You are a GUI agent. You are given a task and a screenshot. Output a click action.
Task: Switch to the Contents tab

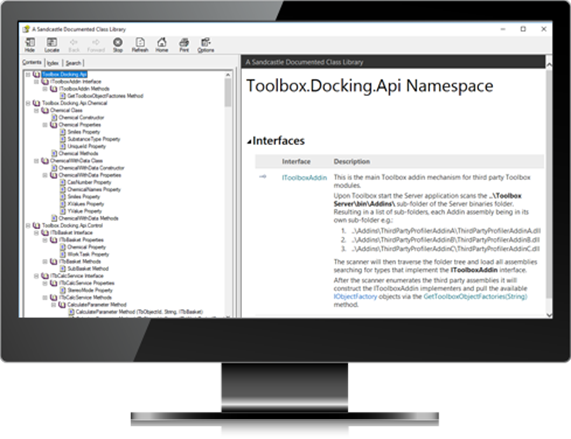point(32,62)
